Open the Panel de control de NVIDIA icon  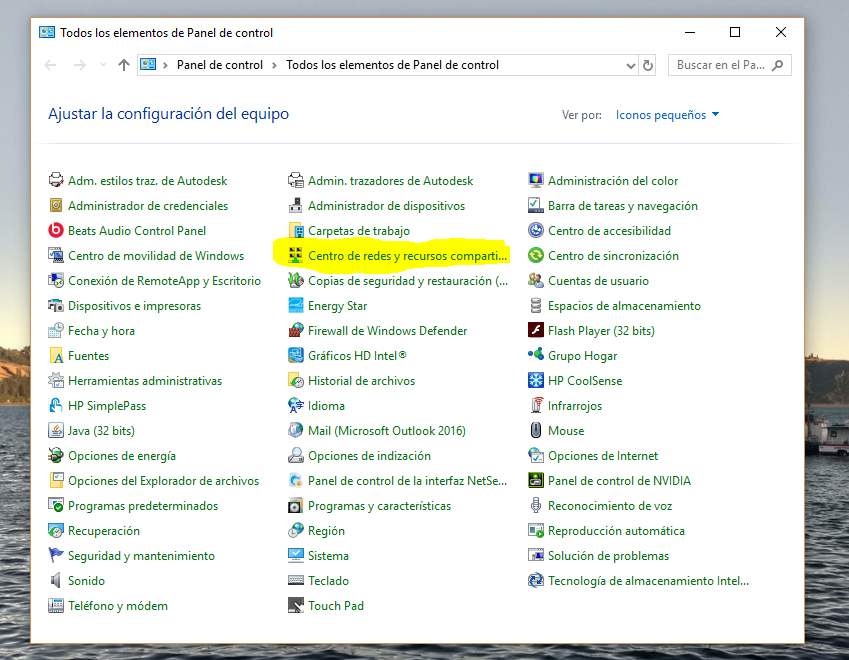[x=535, y=481]
